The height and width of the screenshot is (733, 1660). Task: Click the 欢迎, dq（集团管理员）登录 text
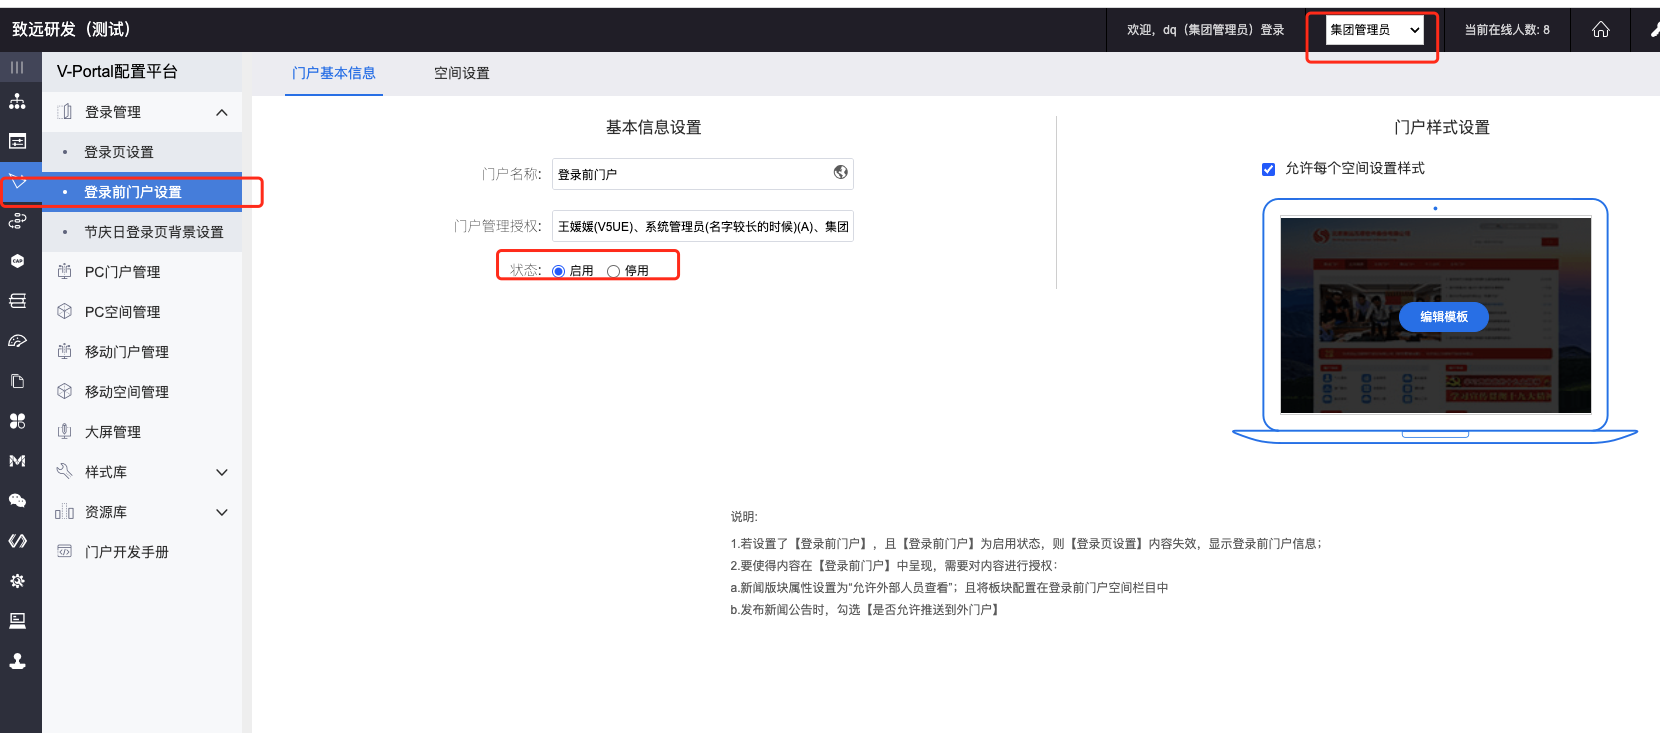click(1205, 30)
